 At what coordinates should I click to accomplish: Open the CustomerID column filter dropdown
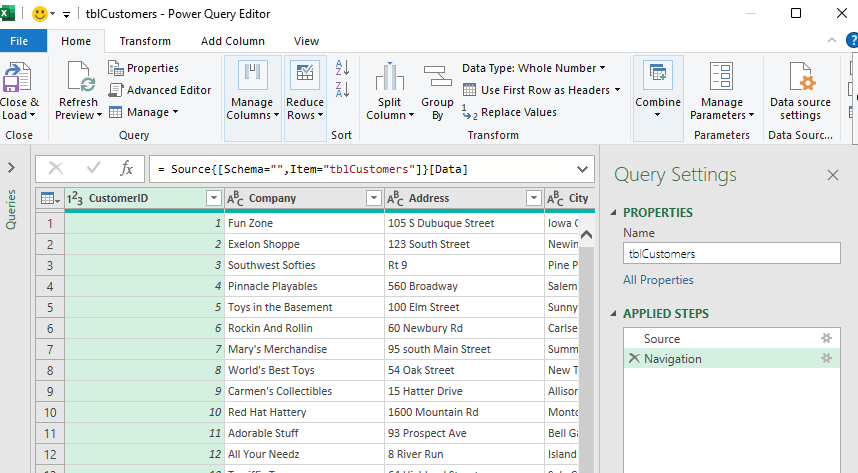pyautogui.click(x=213, y=198)
